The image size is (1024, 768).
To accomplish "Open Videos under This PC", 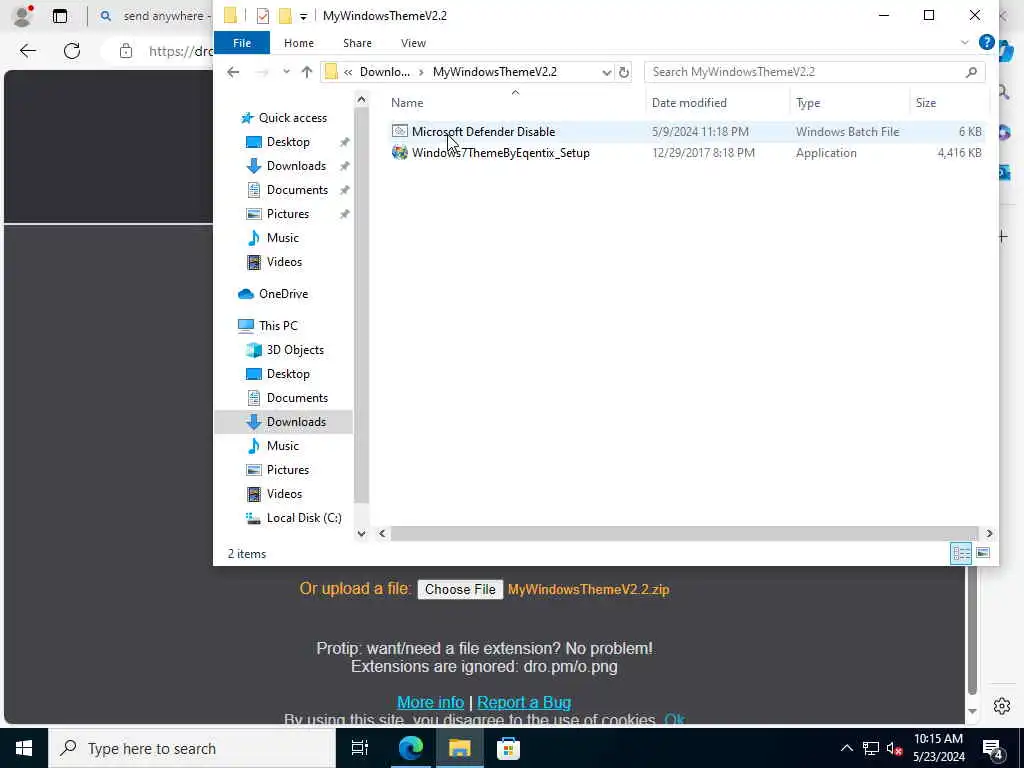I will tap(284, 494).
